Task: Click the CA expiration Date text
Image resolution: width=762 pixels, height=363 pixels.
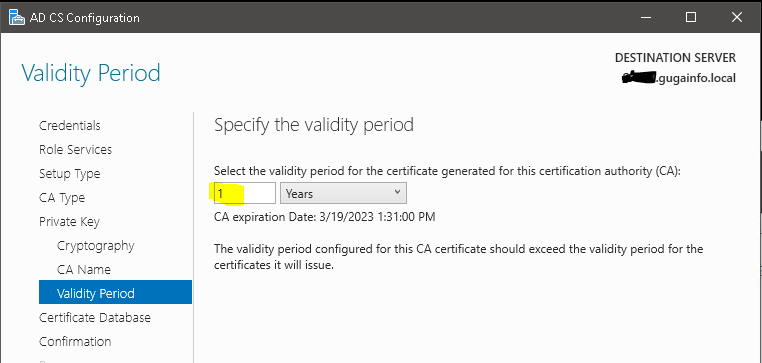Action: point(324,217)
